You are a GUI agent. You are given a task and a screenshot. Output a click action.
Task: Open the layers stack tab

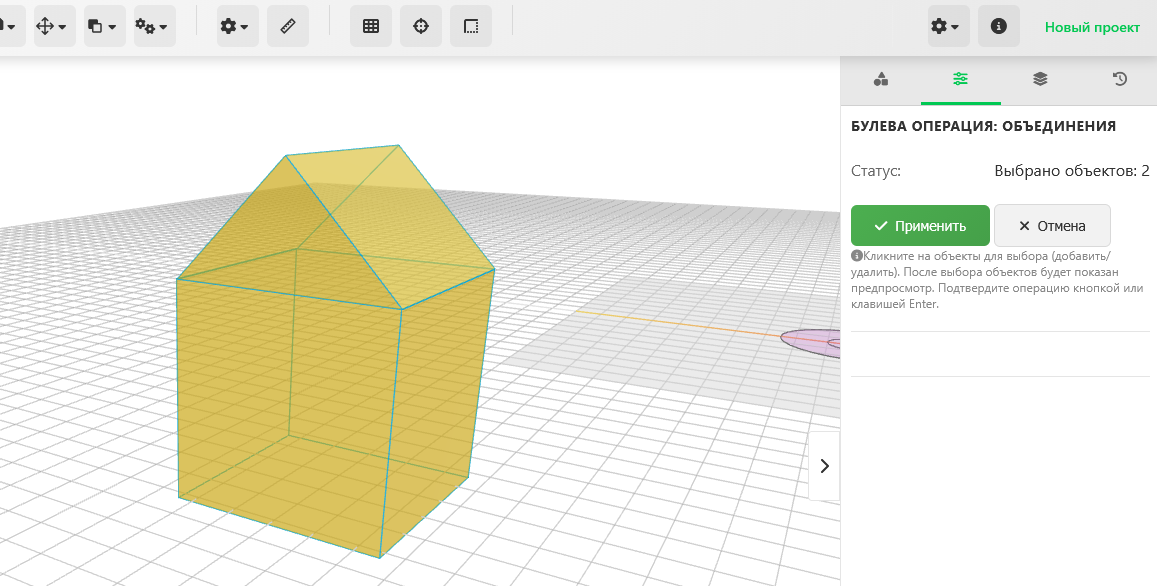1040,80
